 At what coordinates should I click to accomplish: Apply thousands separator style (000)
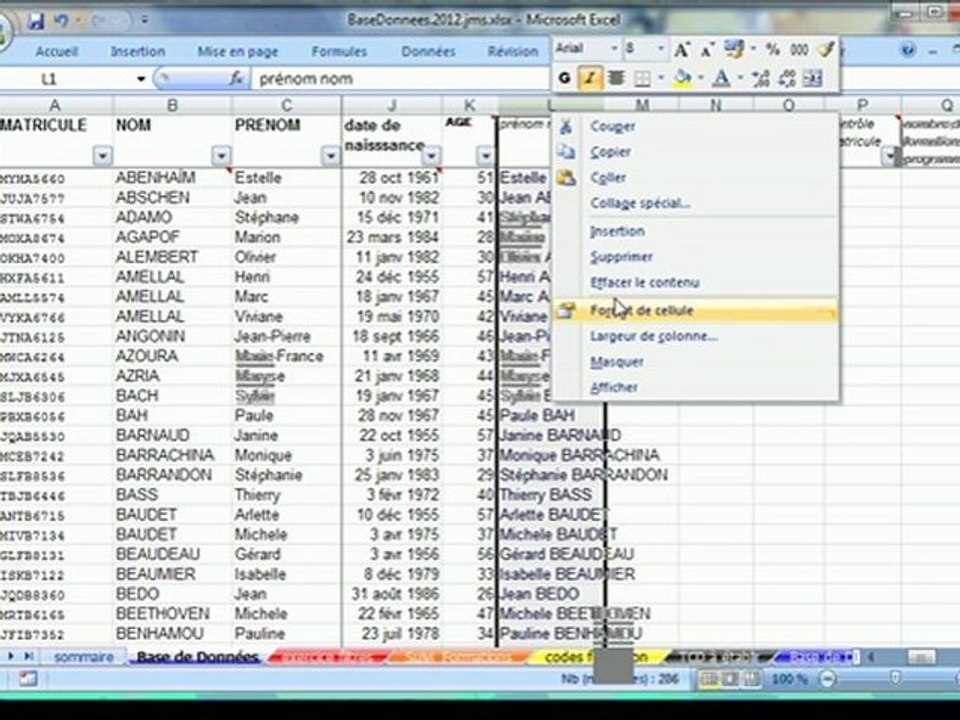click(798, 50)
